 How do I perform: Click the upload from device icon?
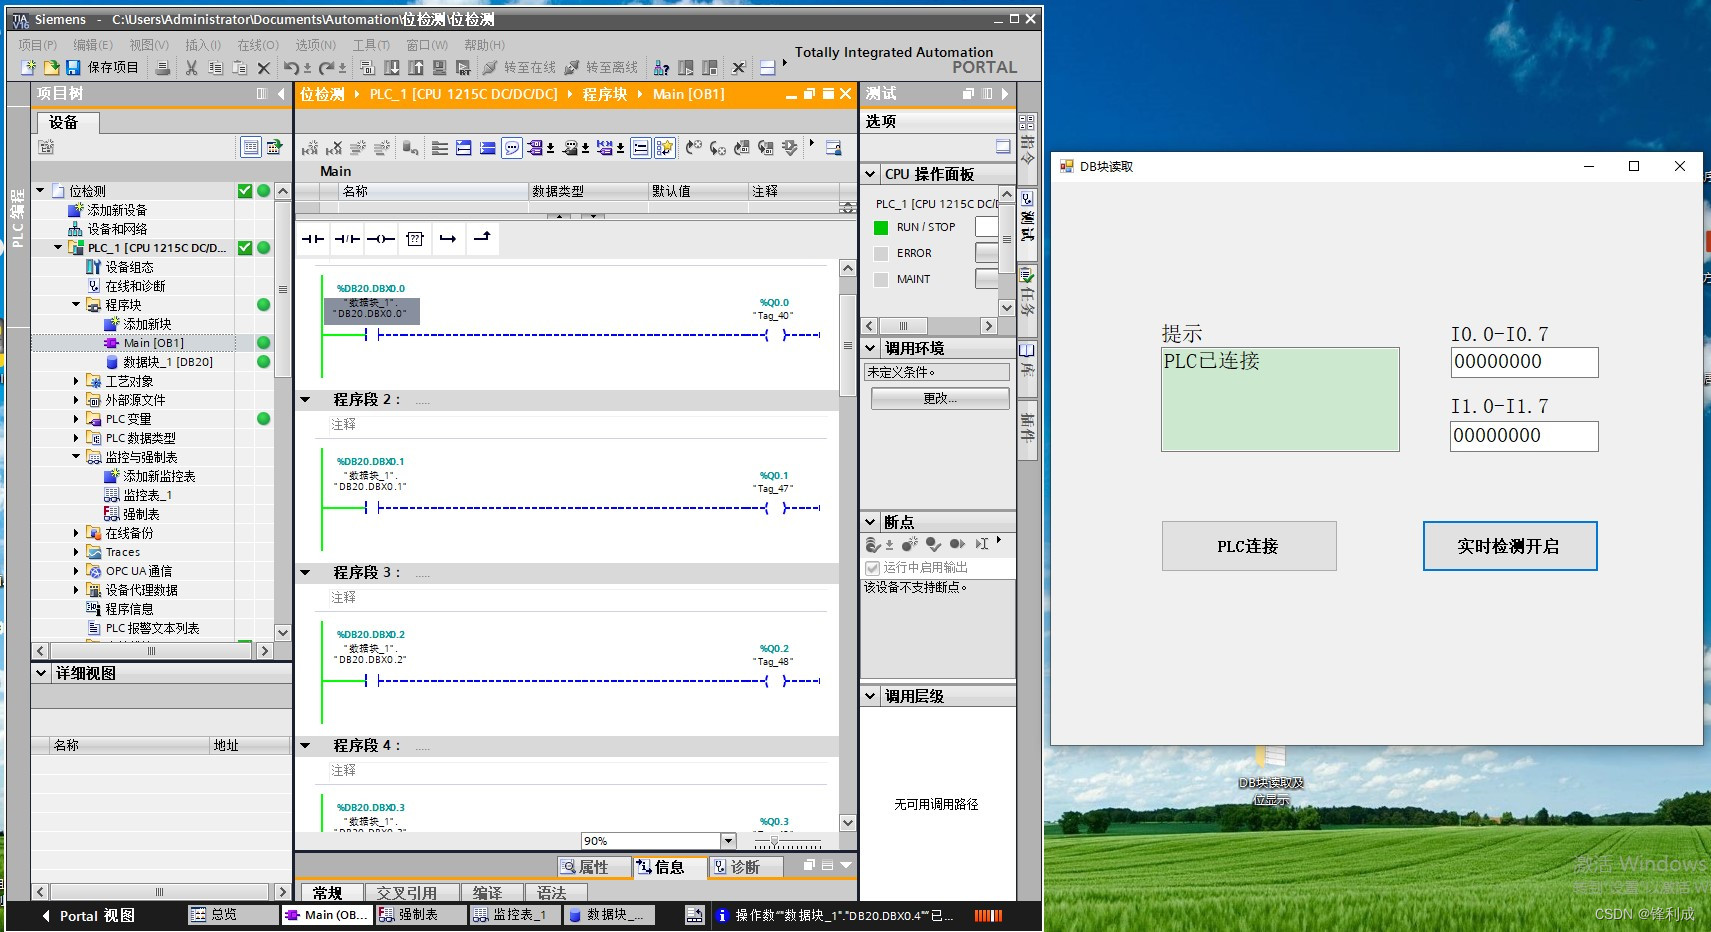pyautogui.click(x=415, y=67)
